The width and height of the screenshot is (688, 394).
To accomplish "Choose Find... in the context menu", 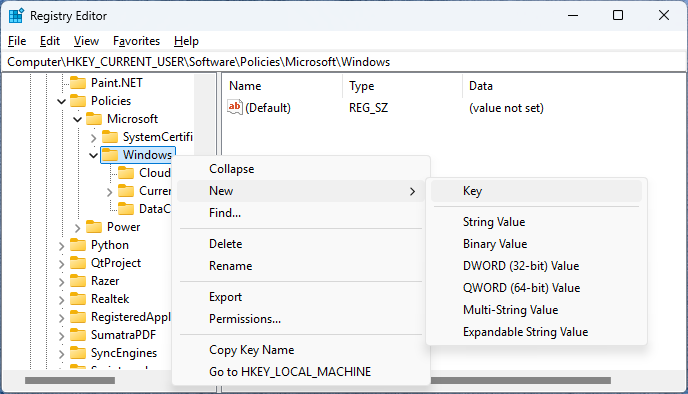I will [x=301, y=213].
